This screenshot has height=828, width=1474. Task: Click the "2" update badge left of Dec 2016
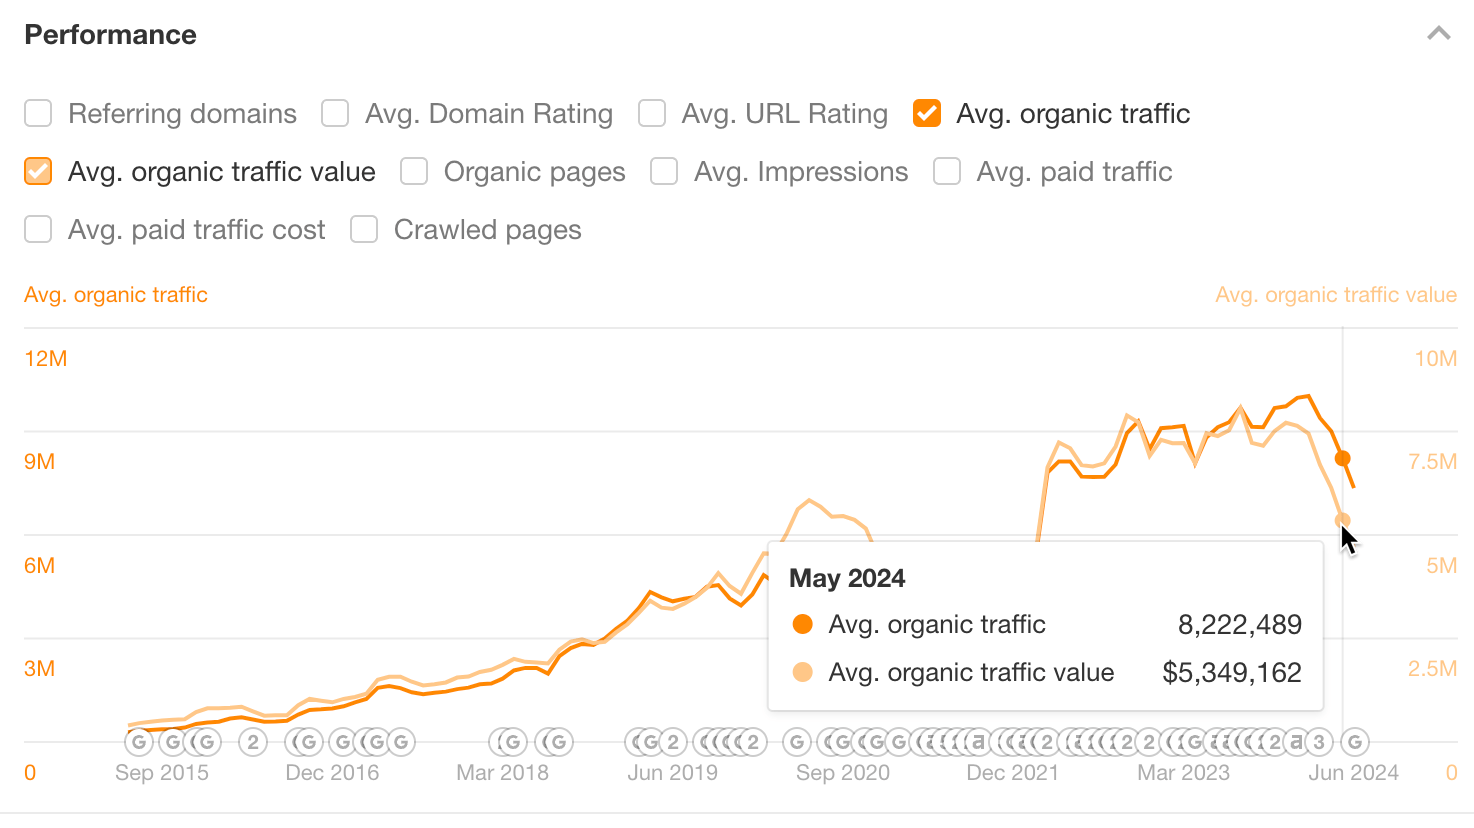click(x=253, y=741)
